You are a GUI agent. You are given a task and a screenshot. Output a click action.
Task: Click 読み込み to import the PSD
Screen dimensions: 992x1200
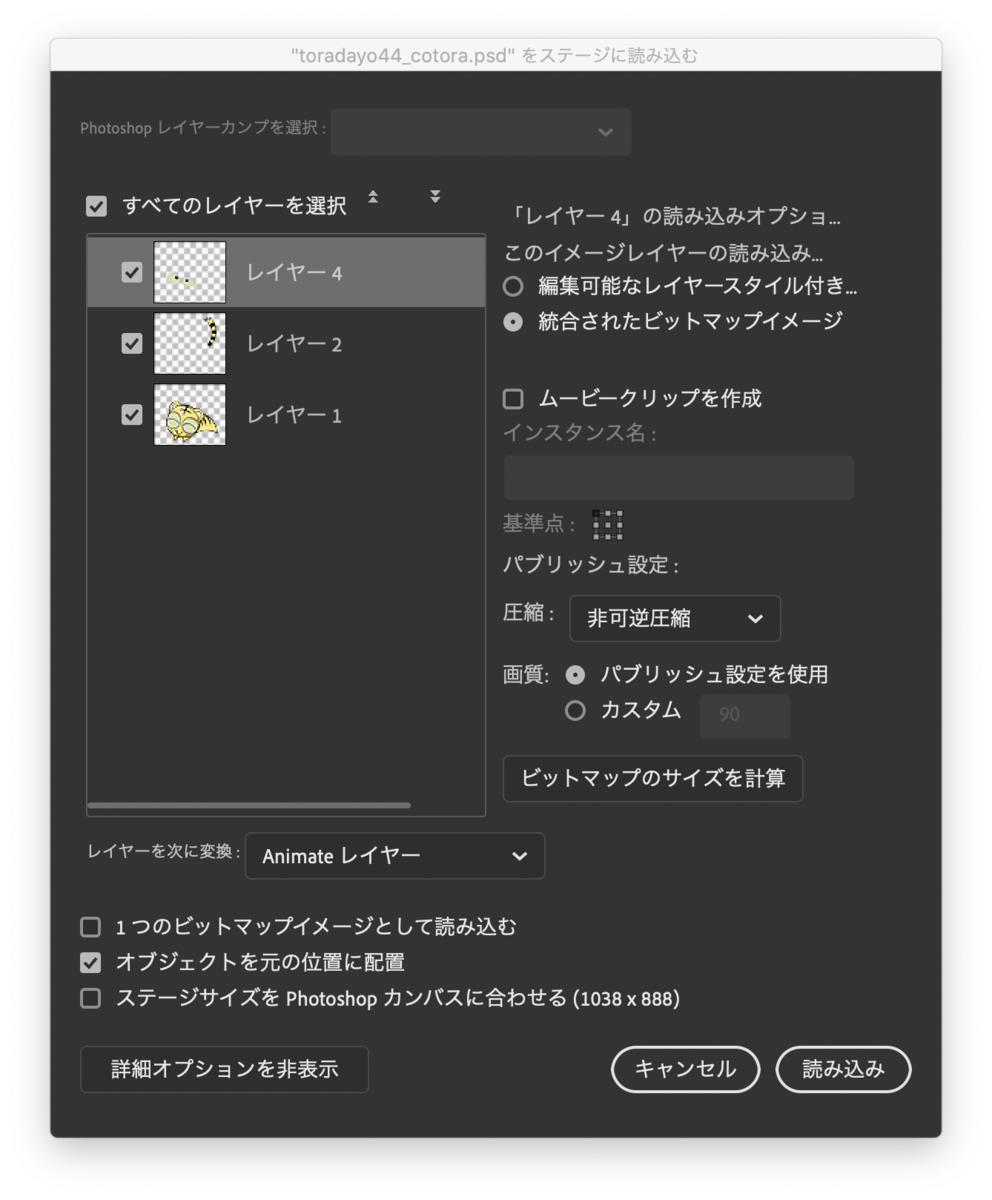pyautogui.click(x=843, y=1069)
